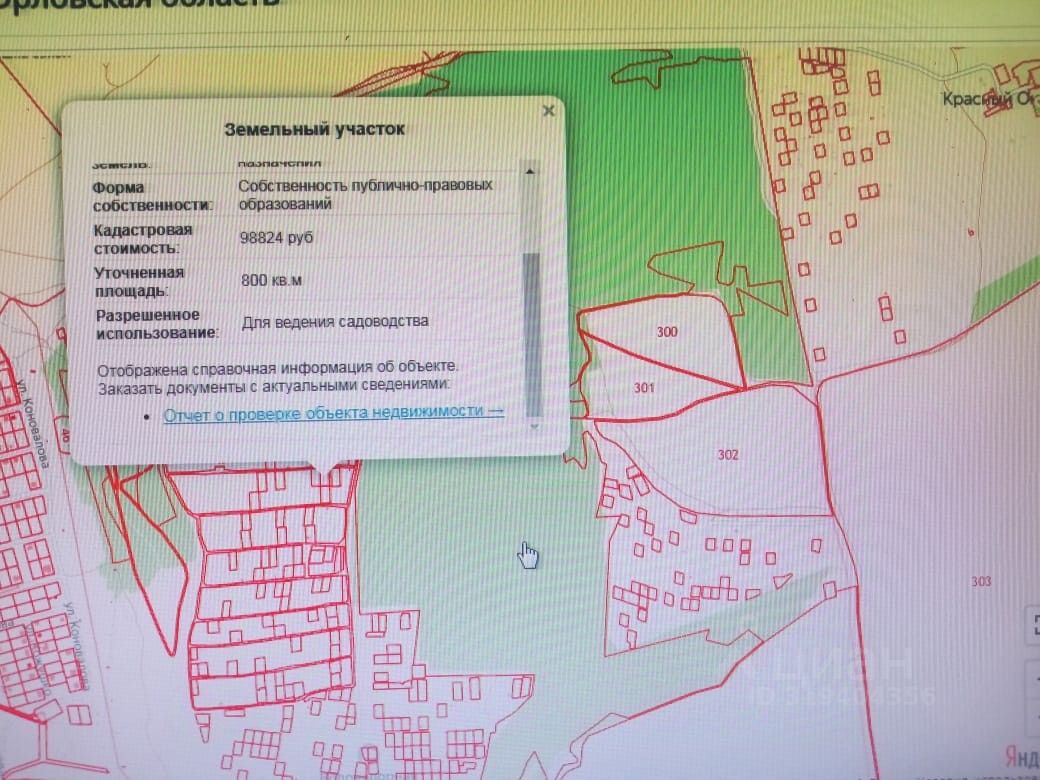Viewport: 1040px width, 780px height.
Task: Click the popup scrollbar up arrow
Action: tap(529, 171)
